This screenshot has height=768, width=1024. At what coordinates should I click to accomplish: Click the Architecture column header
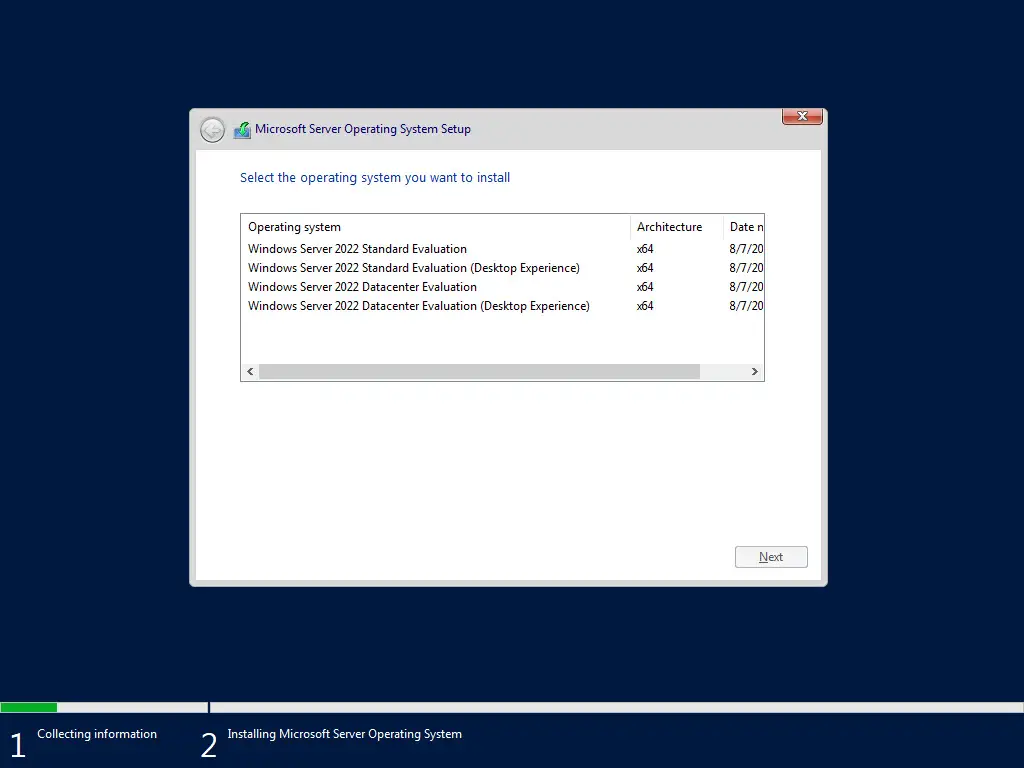[x=669, y=226]
